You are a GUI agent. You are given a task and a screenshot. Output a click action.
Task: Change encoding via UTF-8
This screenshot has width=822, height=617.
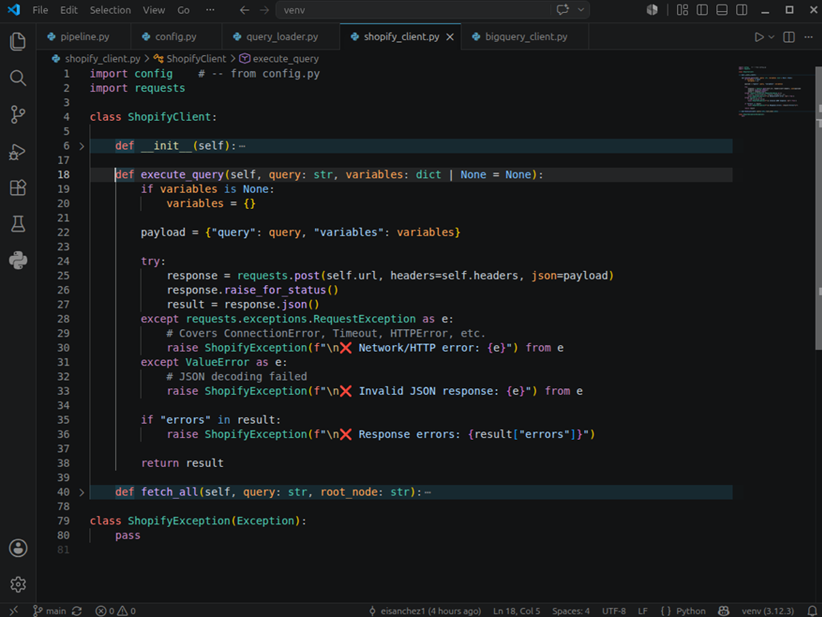click(x=613, y=611)
